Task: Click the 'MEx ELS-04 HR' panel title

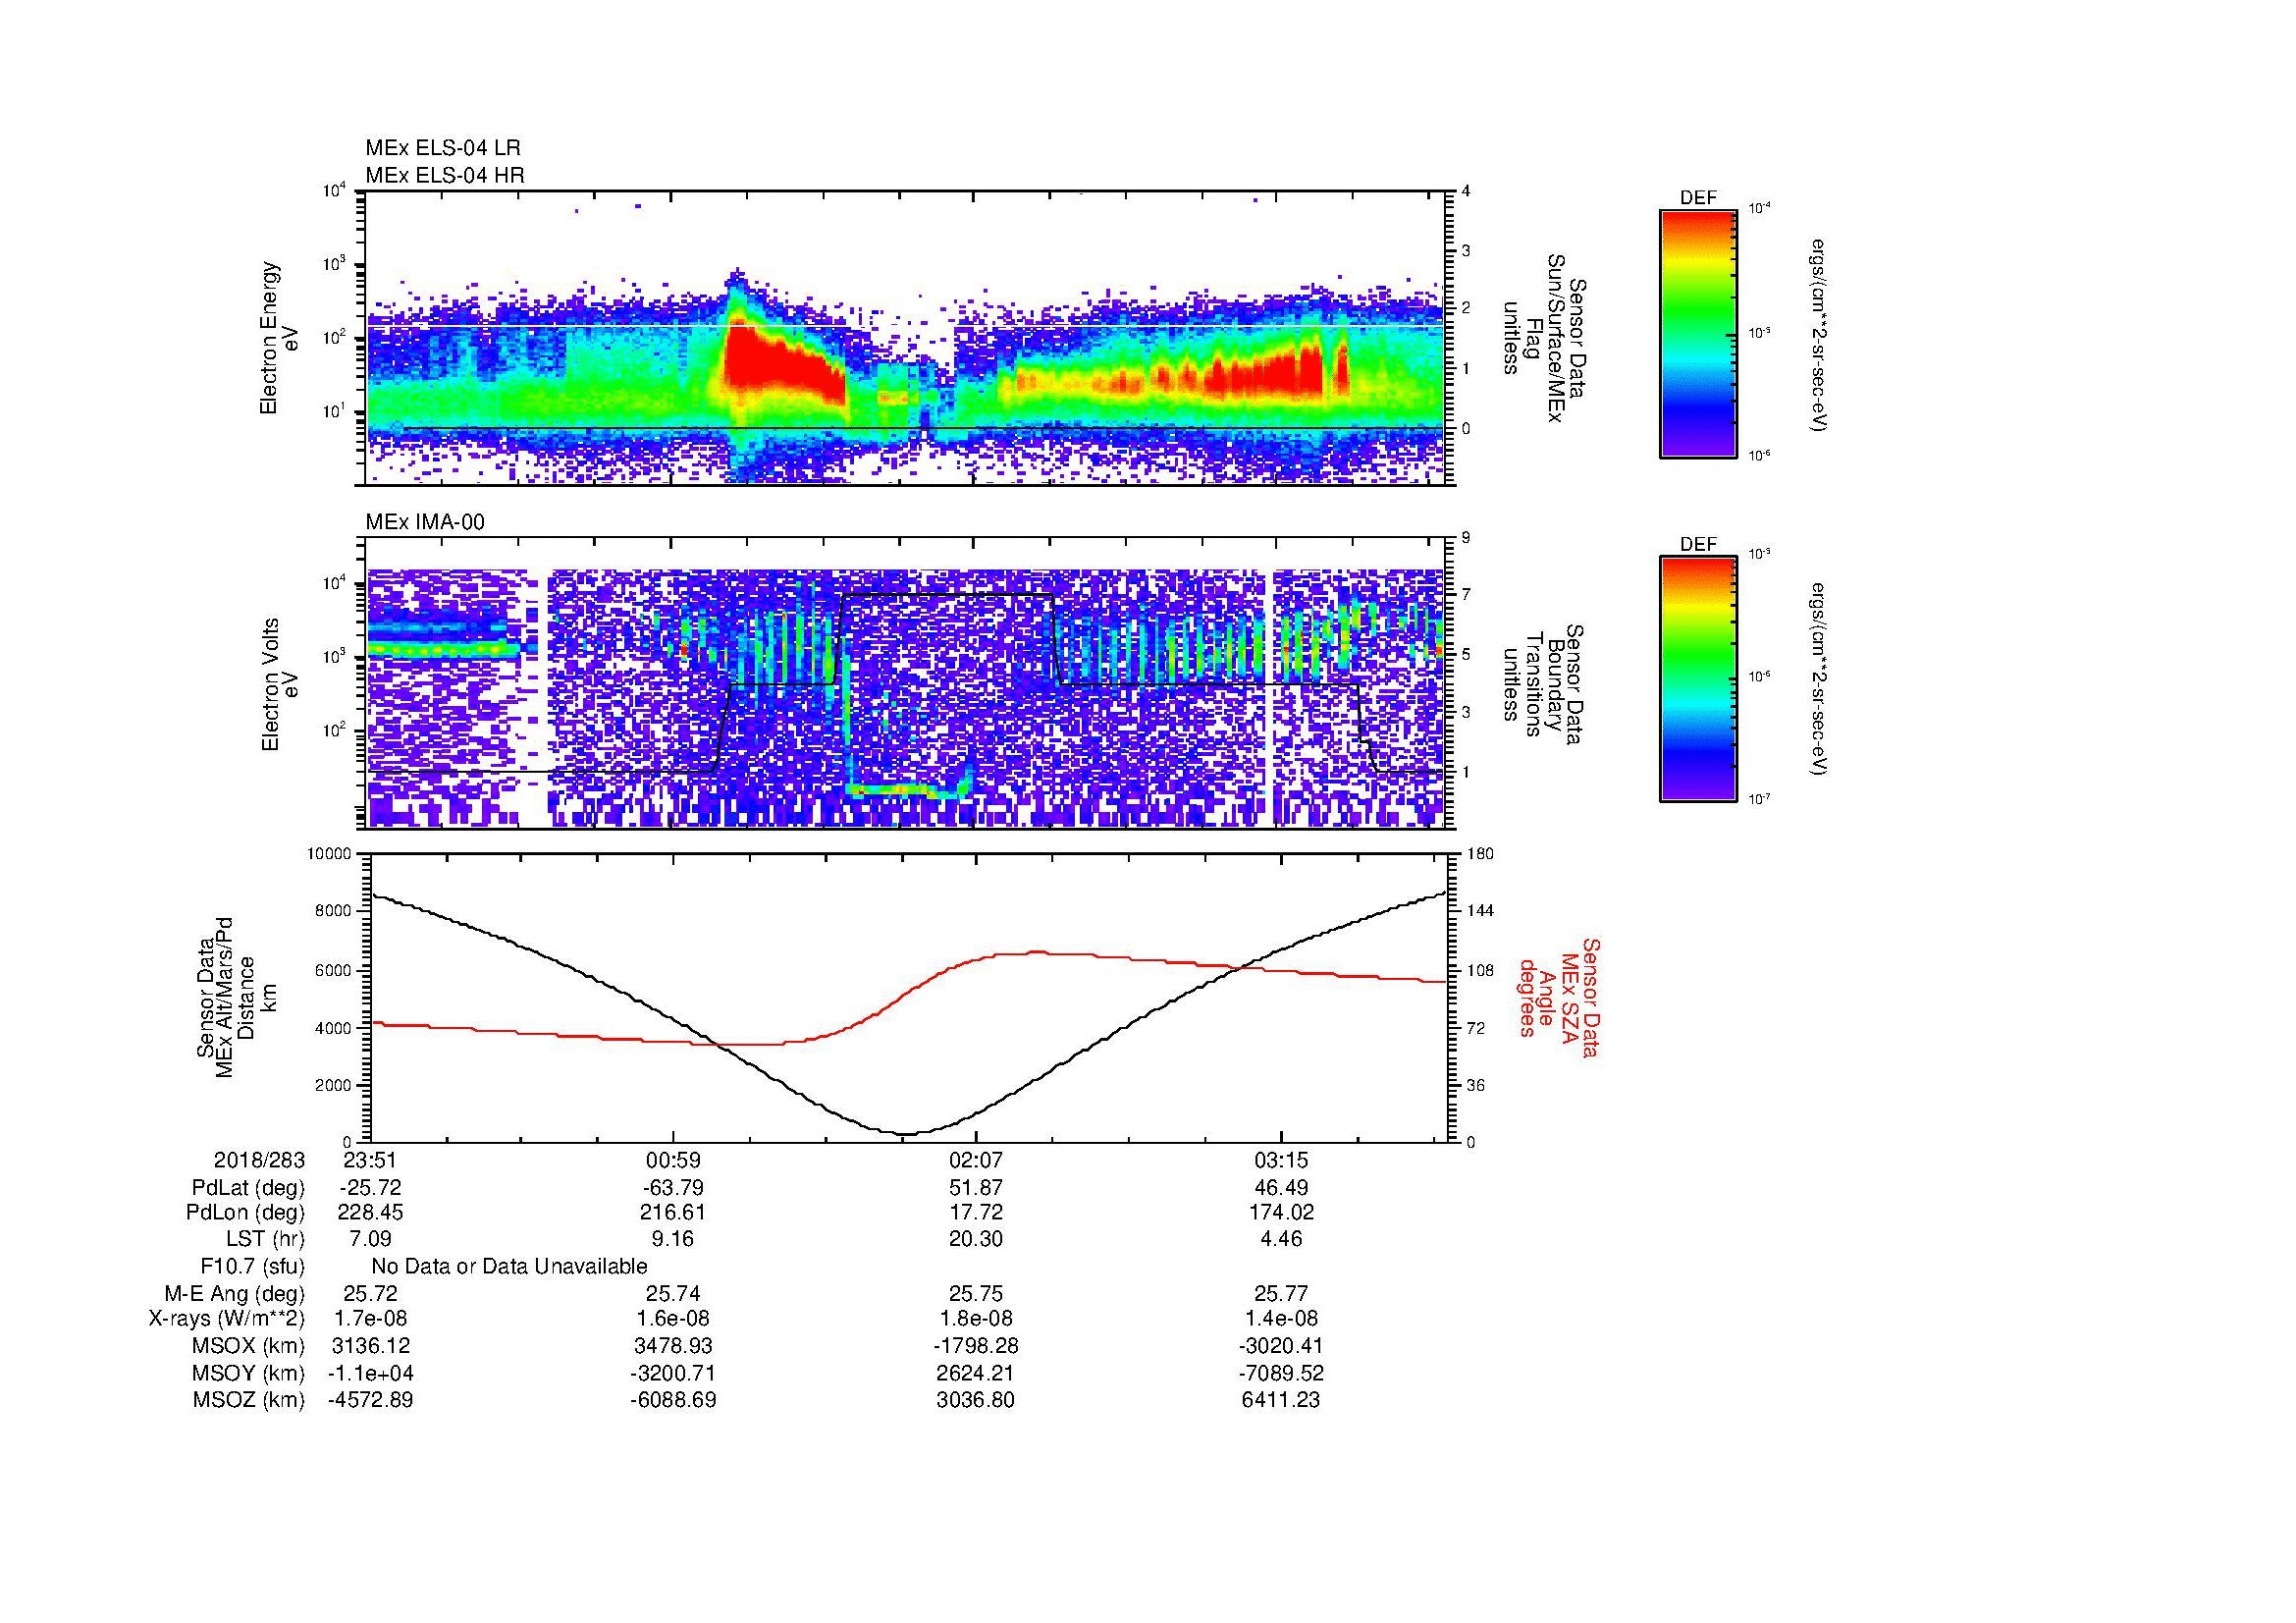Action: point(444,175)
